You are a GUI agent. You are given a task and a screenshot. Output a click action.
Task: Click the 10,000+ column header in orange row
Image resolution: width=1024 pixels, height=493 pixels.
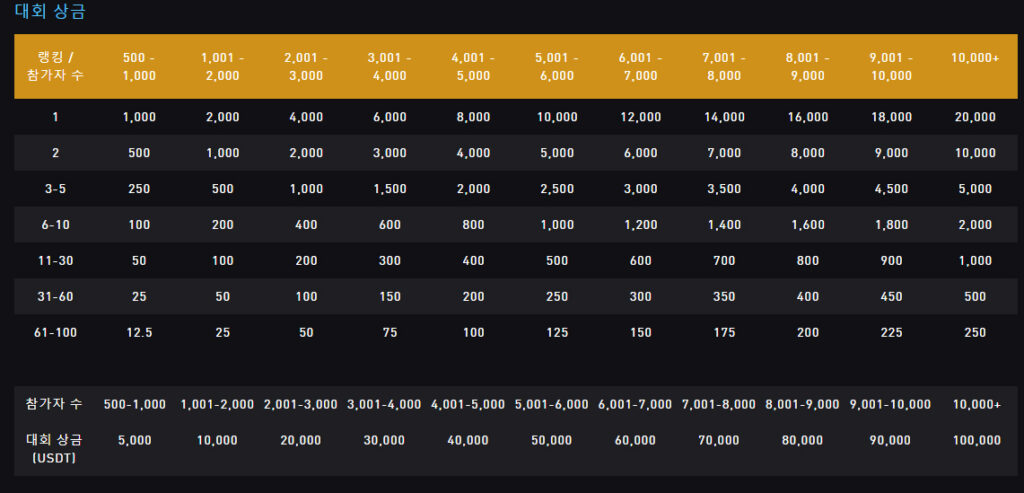pos(975,58)
